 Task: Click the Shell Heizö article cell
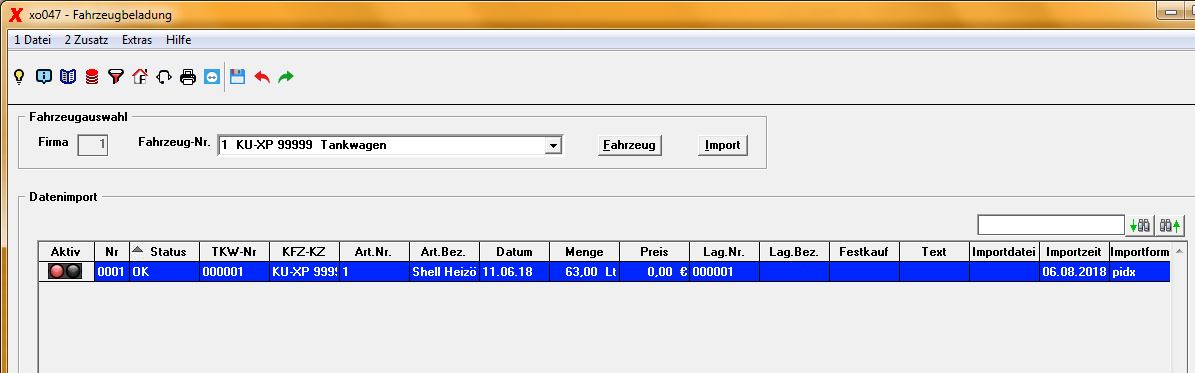point(444,271)
